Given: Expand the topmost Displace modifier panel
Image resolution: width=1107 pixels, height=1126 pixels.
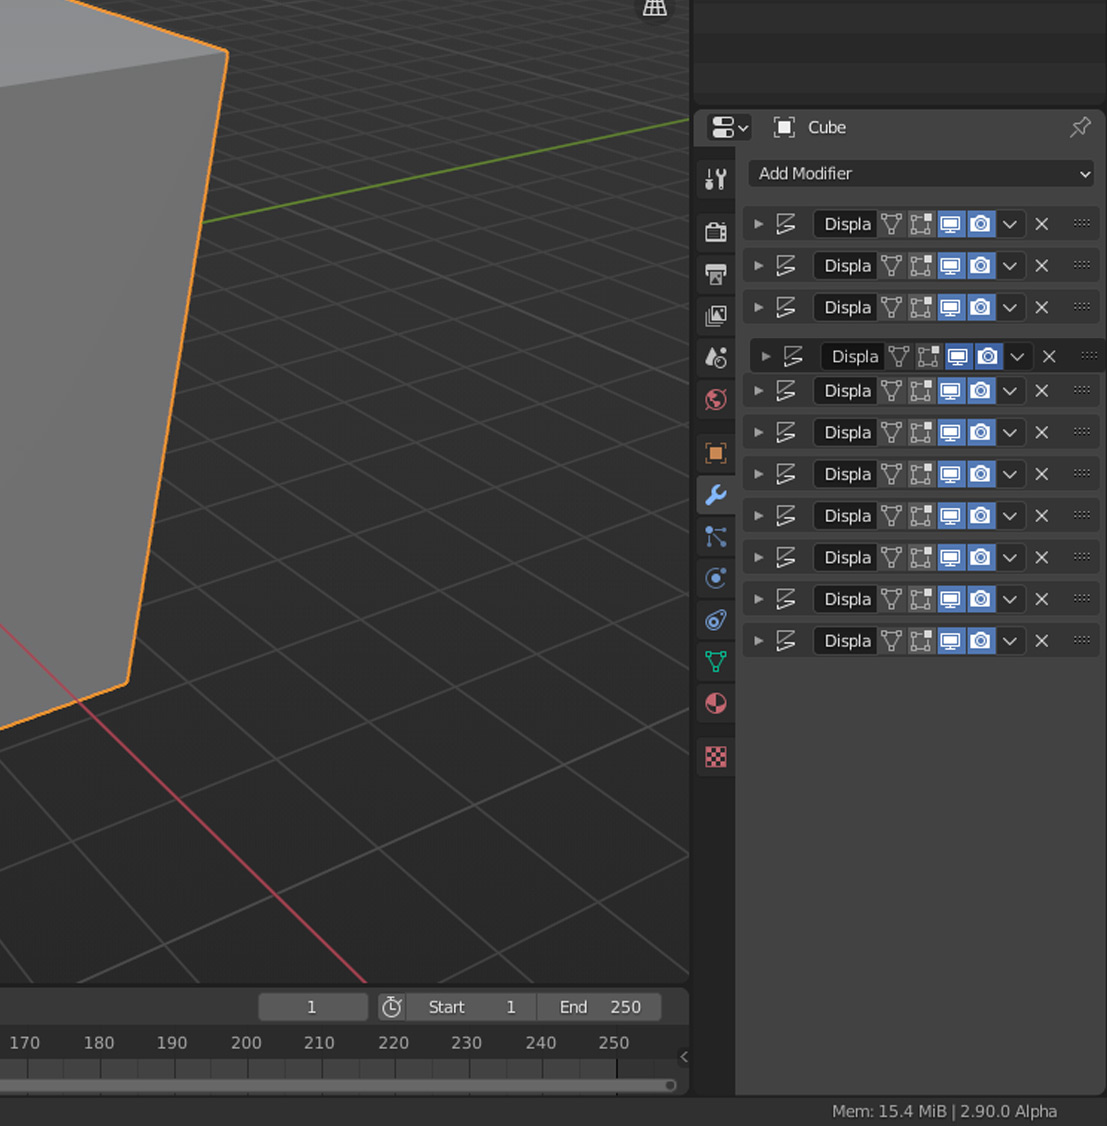Looking at the screenshot, I should [758, 224].
